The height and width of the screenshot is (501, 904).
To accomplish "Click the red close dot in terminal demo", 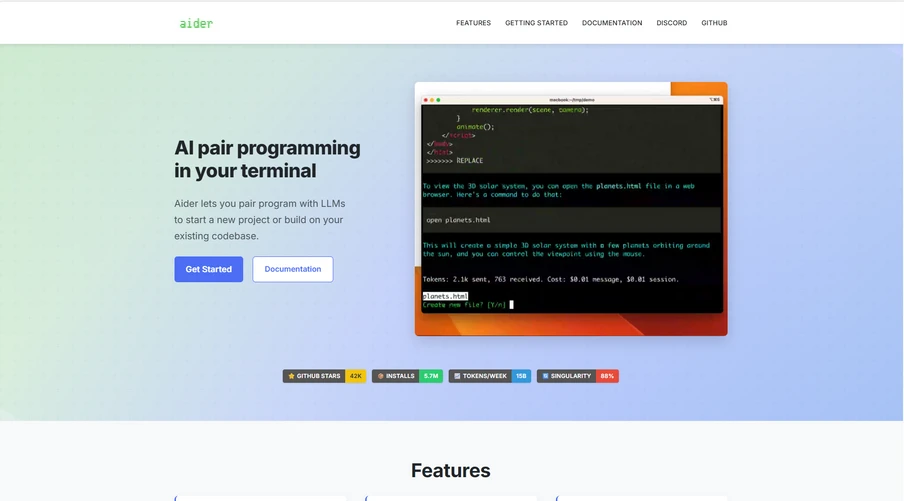I will tap(426, 100).
